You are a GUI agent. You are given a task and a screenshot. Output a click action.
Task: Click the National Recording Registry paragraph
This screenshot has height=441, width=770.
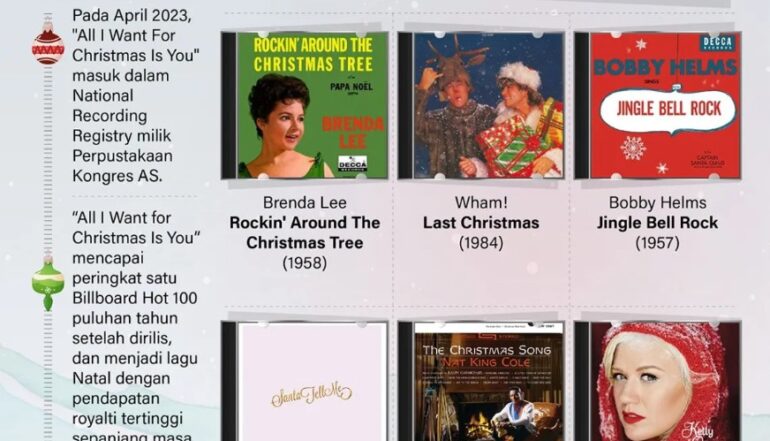tap(135, 95)
